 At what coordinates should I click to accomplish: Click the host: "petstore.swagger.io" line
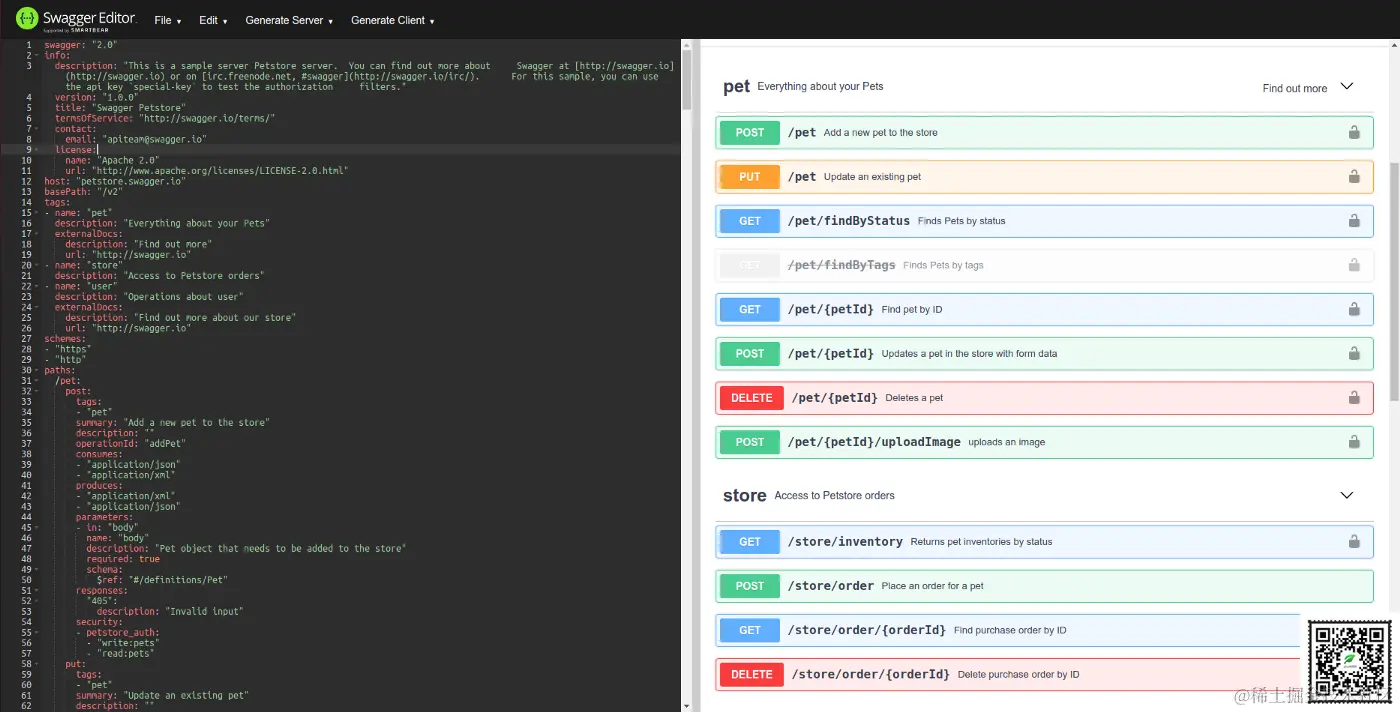(115, 181)
